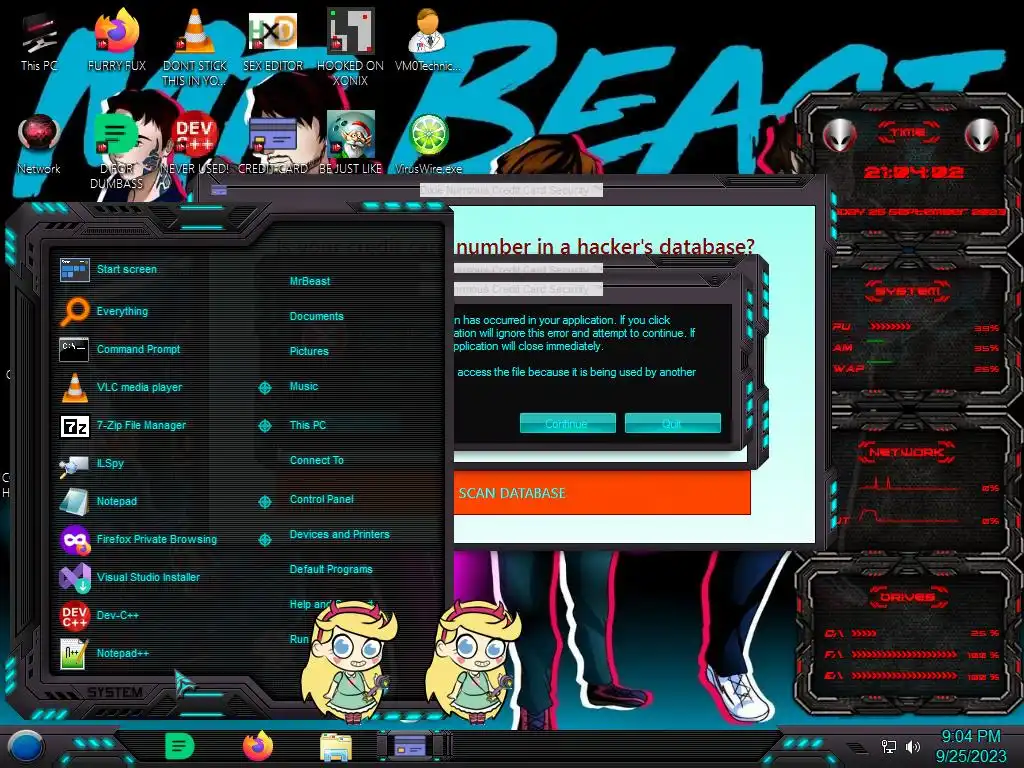Click the TIME widget clock display
The image size is (1024, 768).
tap(912, 172)
